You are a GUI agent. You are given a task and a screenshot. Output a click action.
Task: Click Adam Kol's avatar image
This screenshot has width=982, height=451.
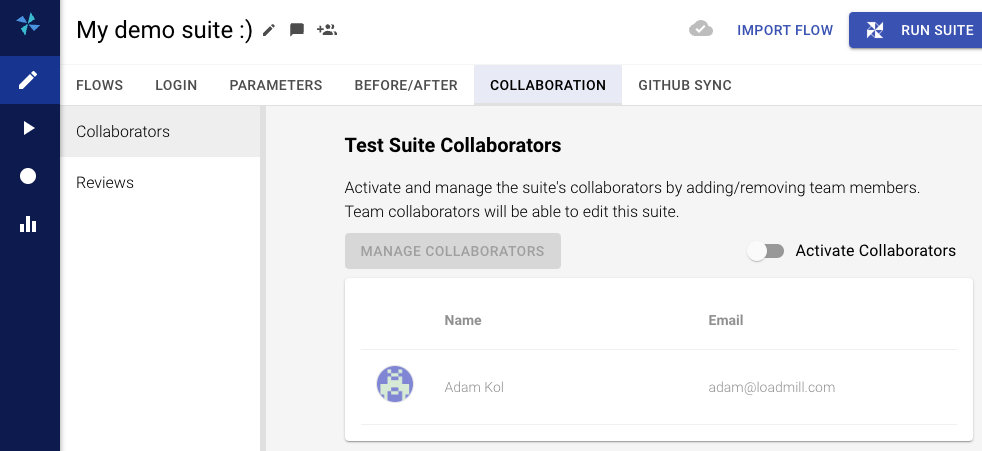395,385
